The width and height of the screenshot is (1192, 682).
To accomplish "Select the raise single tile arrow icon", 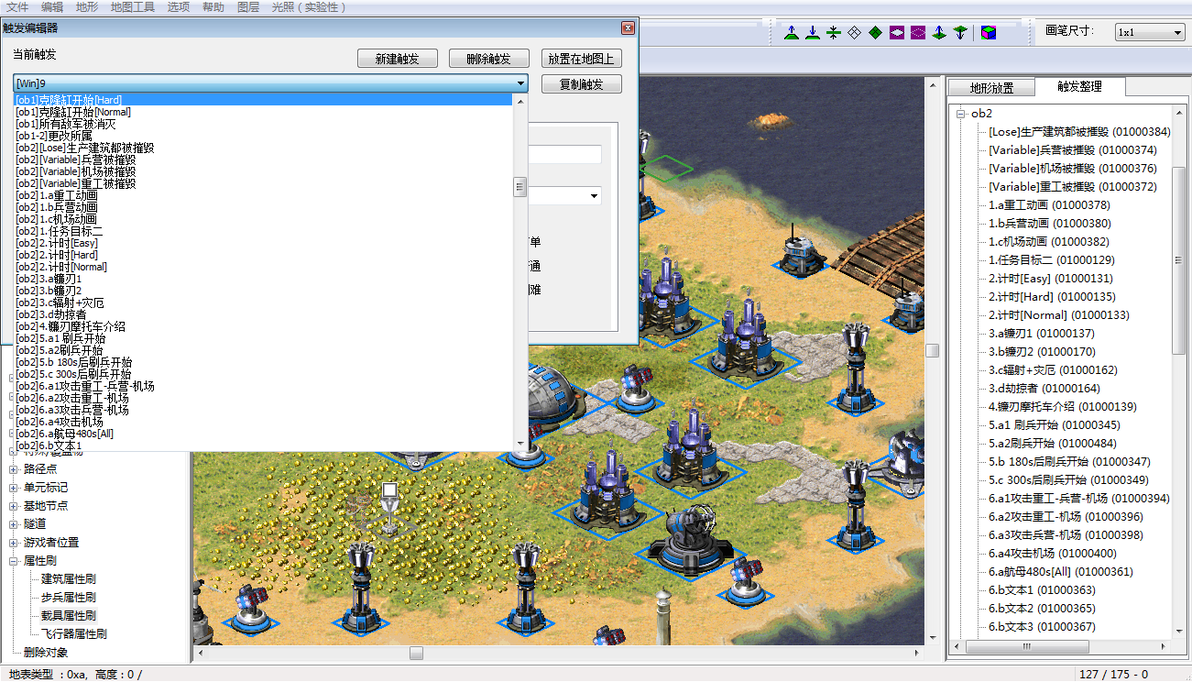I will pos(940,33).
